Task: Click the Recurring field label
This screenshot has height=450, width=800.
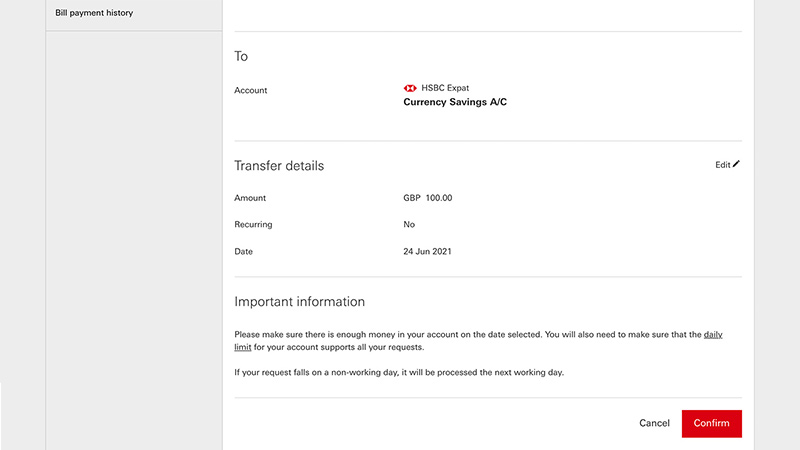Action: [253, 224]
